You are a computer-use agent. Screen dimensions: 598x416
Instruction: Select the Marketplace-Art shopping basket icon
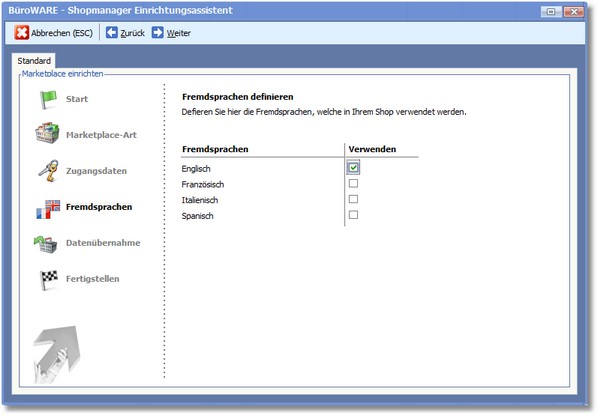click(47, 133)
